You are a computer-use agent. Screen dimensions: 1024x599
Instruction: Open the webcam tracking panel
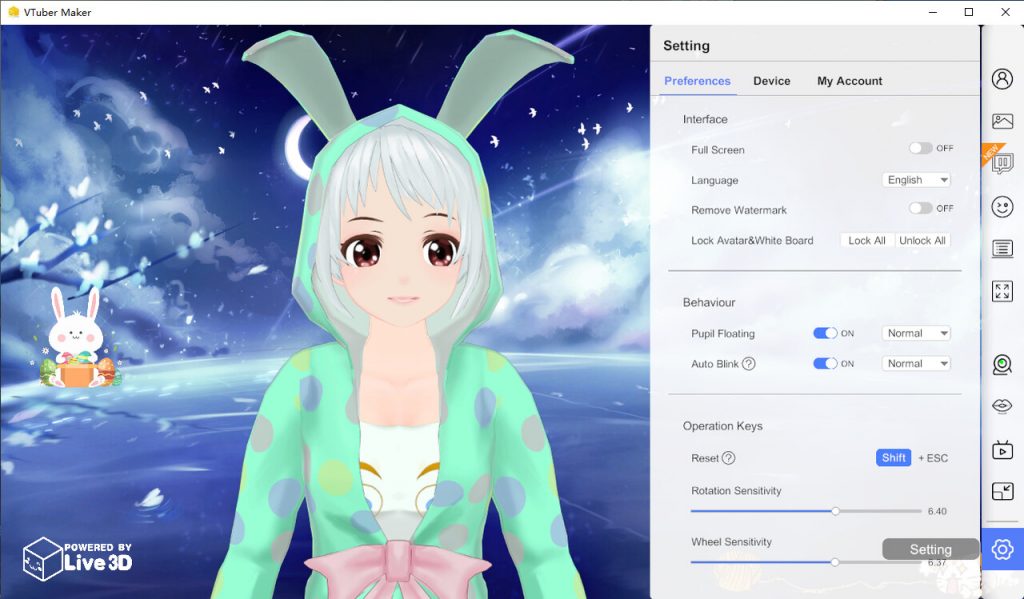pyautogui.click(x=1005, y=363)
